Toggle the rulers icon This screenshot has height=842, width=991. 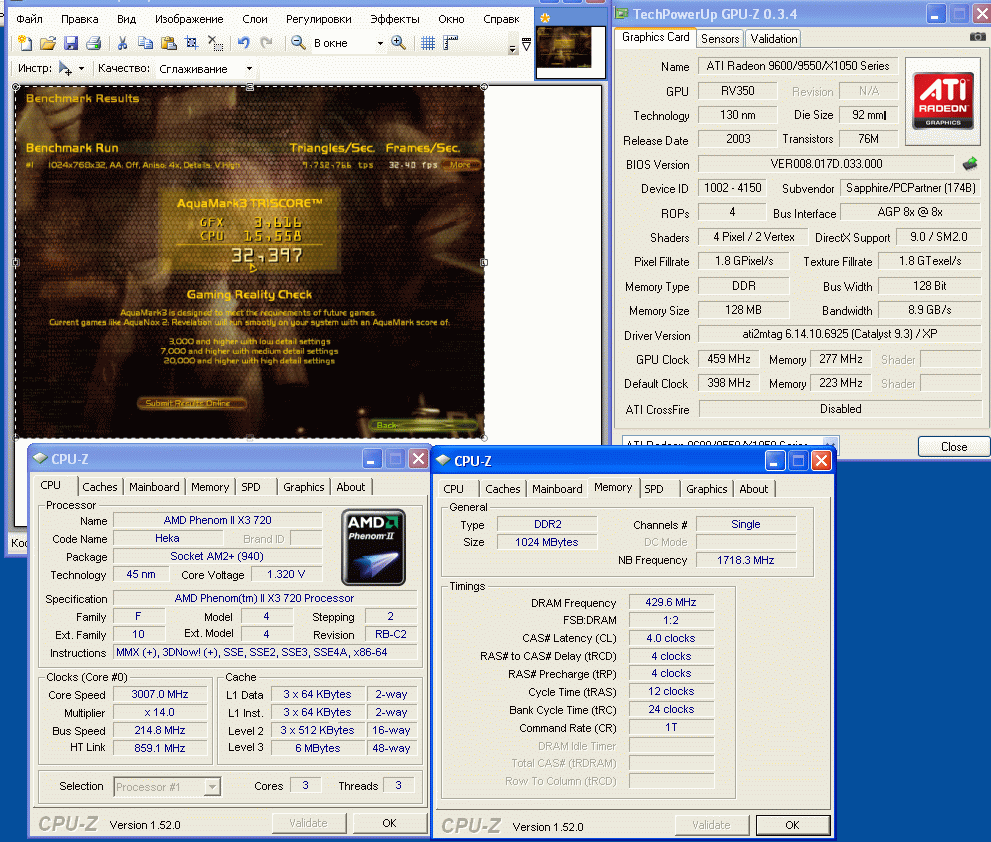(450, 43)
